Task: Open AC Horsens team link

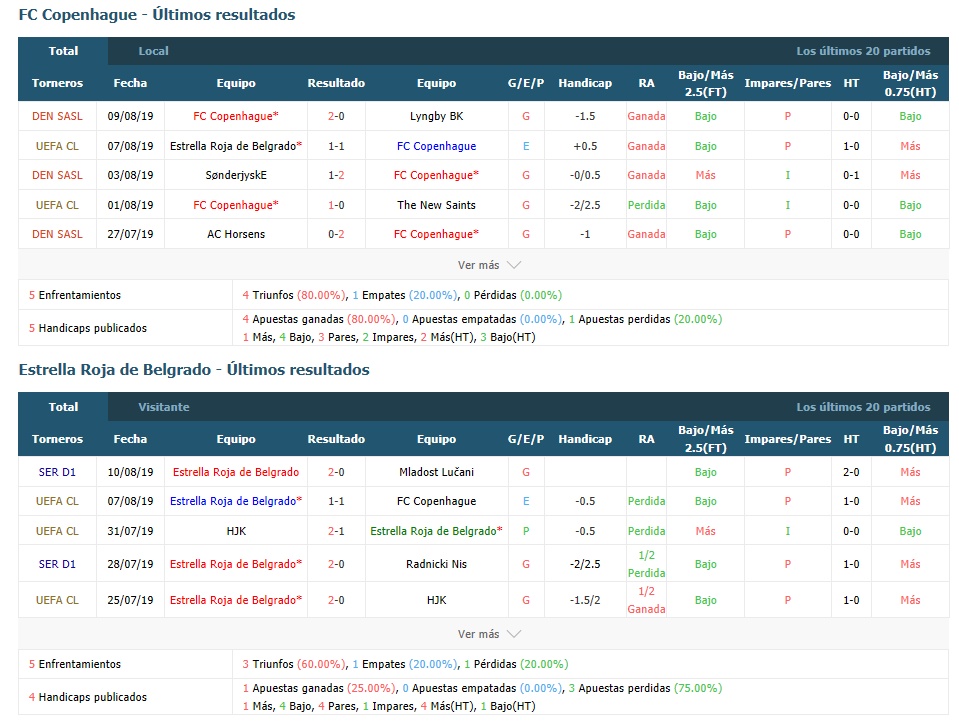Action: [x=236, y=234]
